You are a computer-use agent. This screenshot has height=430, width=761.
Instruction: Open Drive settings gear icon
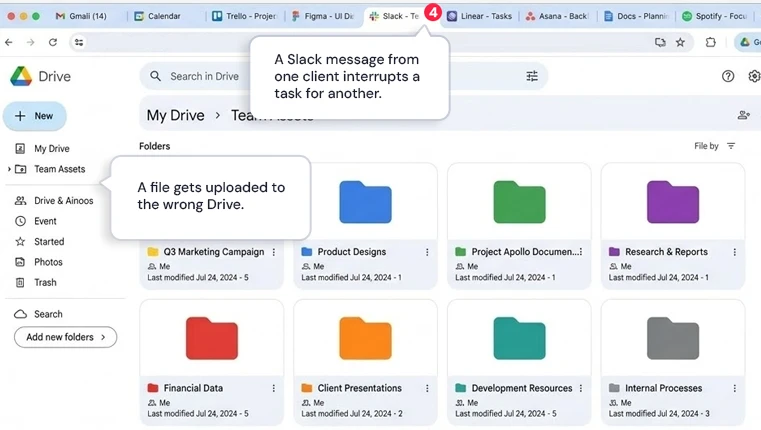[754, 76]
